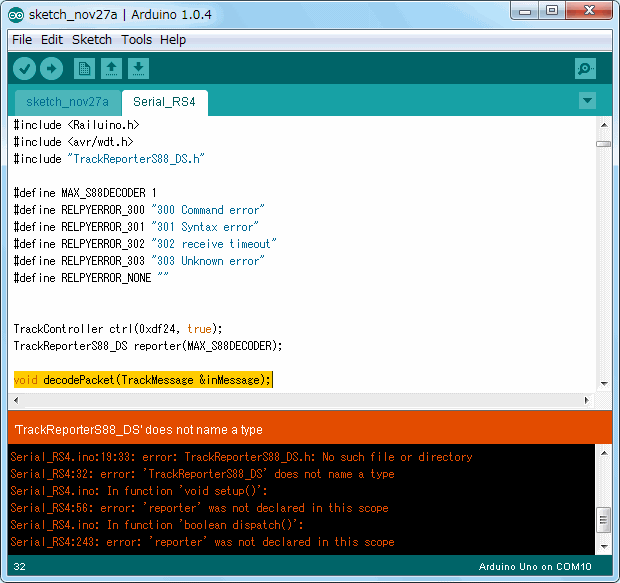Image resolution: width=620 pixels, height=583 pixels.
Task: Open the File menu
Action: click(x=22, y=40)
